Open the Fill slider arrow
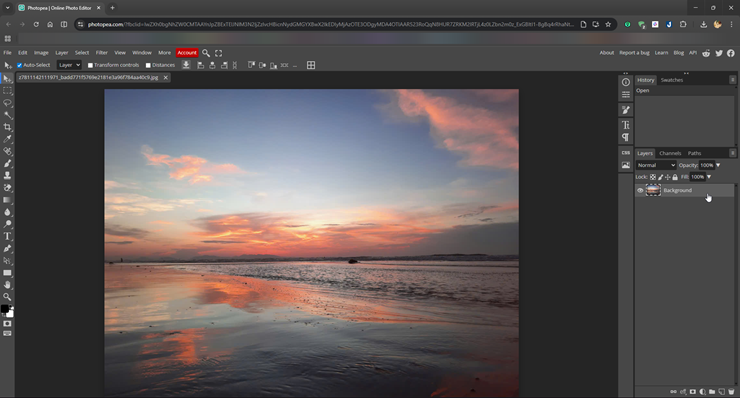Viewport: 740px width, 398px height. coord(709,177)
